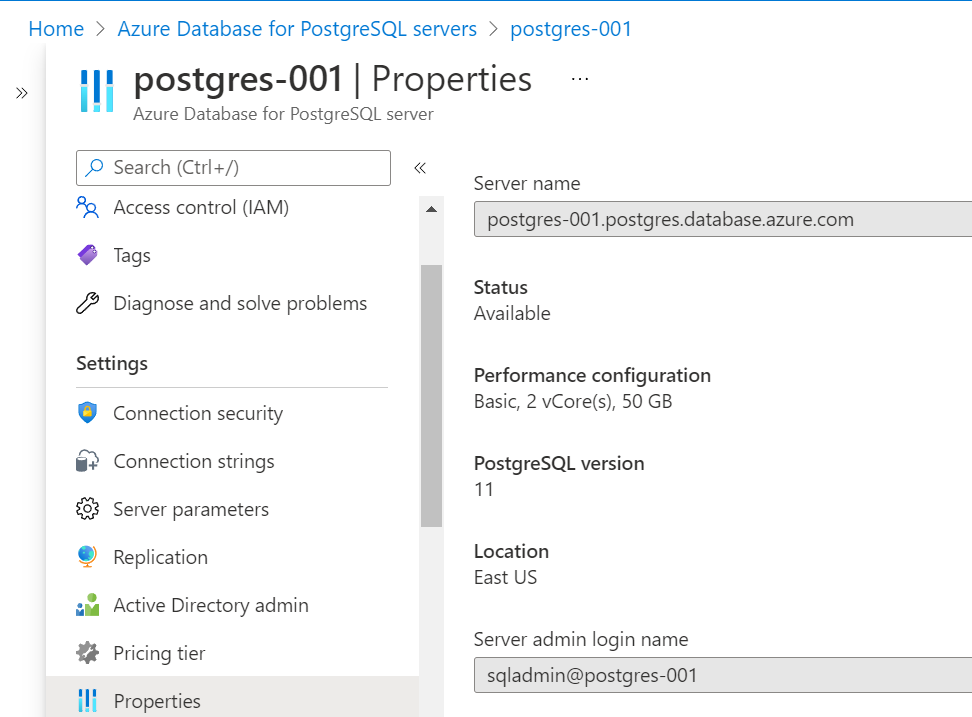
Task: Click the Replication globe icon
Action: (88, 557)
